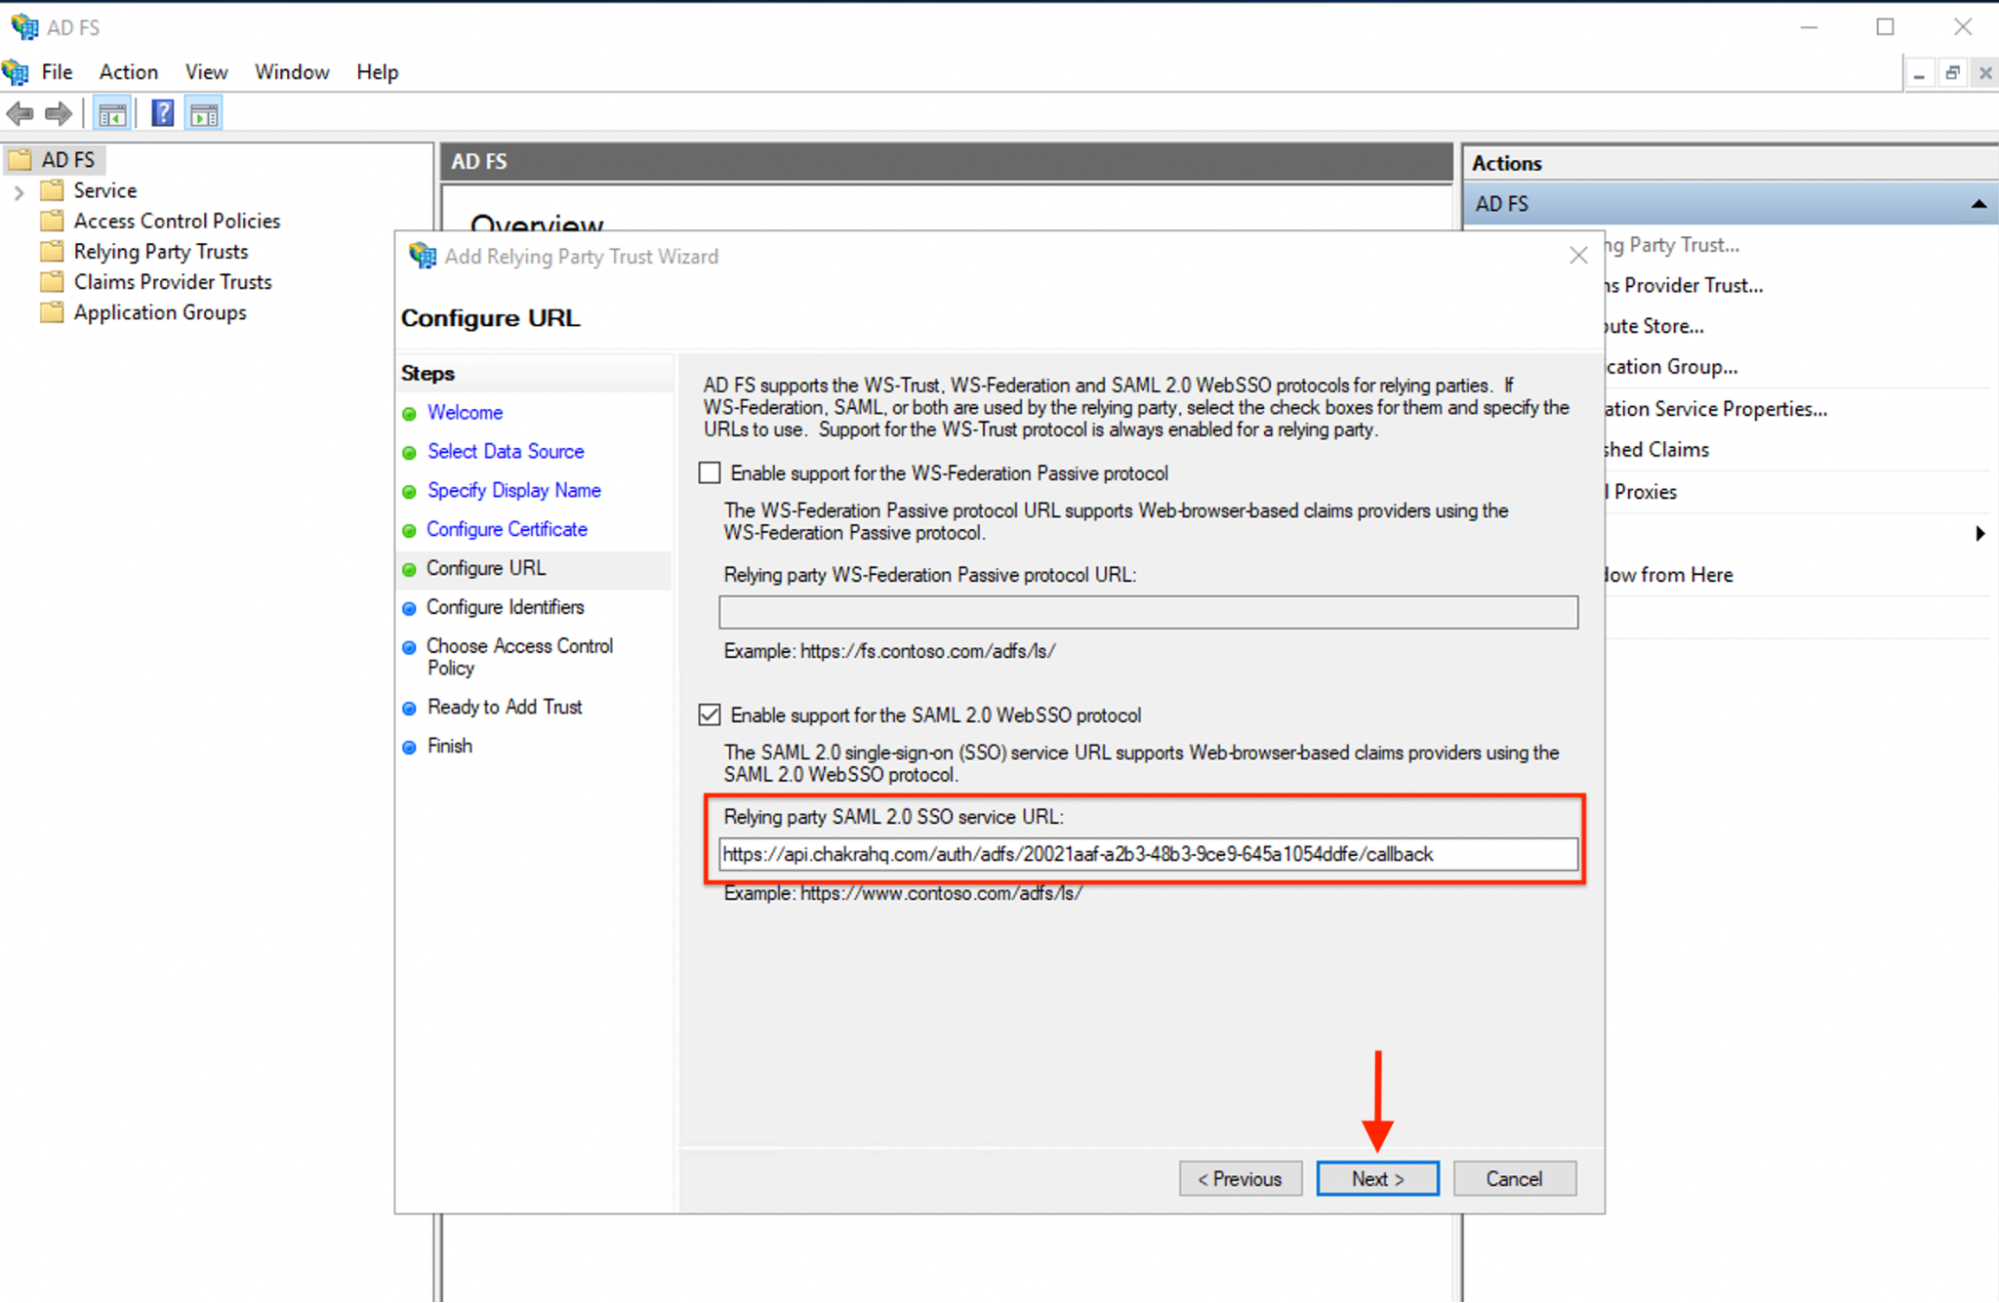Image resolution: width=1999 pixels, height=1303 pixels.
Task: Click inside the WS-Federation Passive protocol URL field
Action: click(1147, 612)
